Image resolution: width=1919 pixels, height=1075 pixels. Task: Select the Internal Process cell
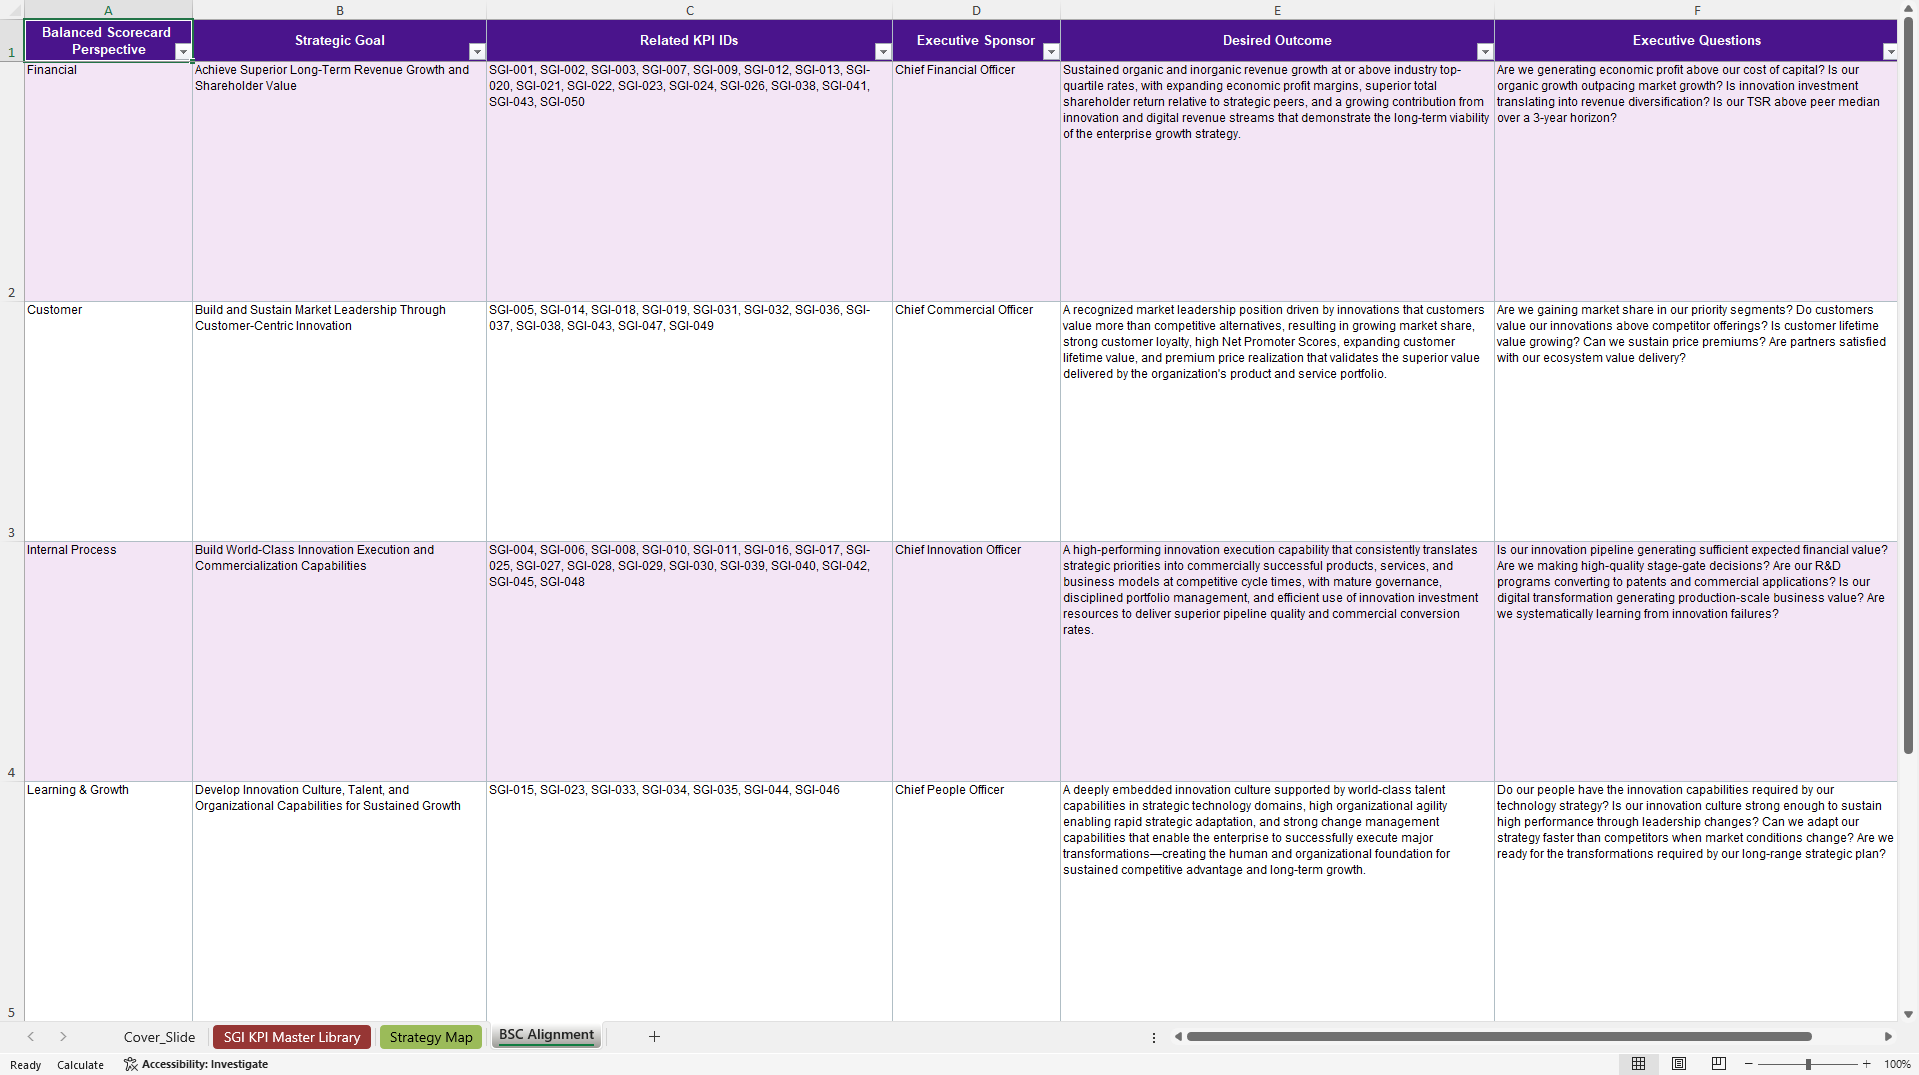[108, 662]
